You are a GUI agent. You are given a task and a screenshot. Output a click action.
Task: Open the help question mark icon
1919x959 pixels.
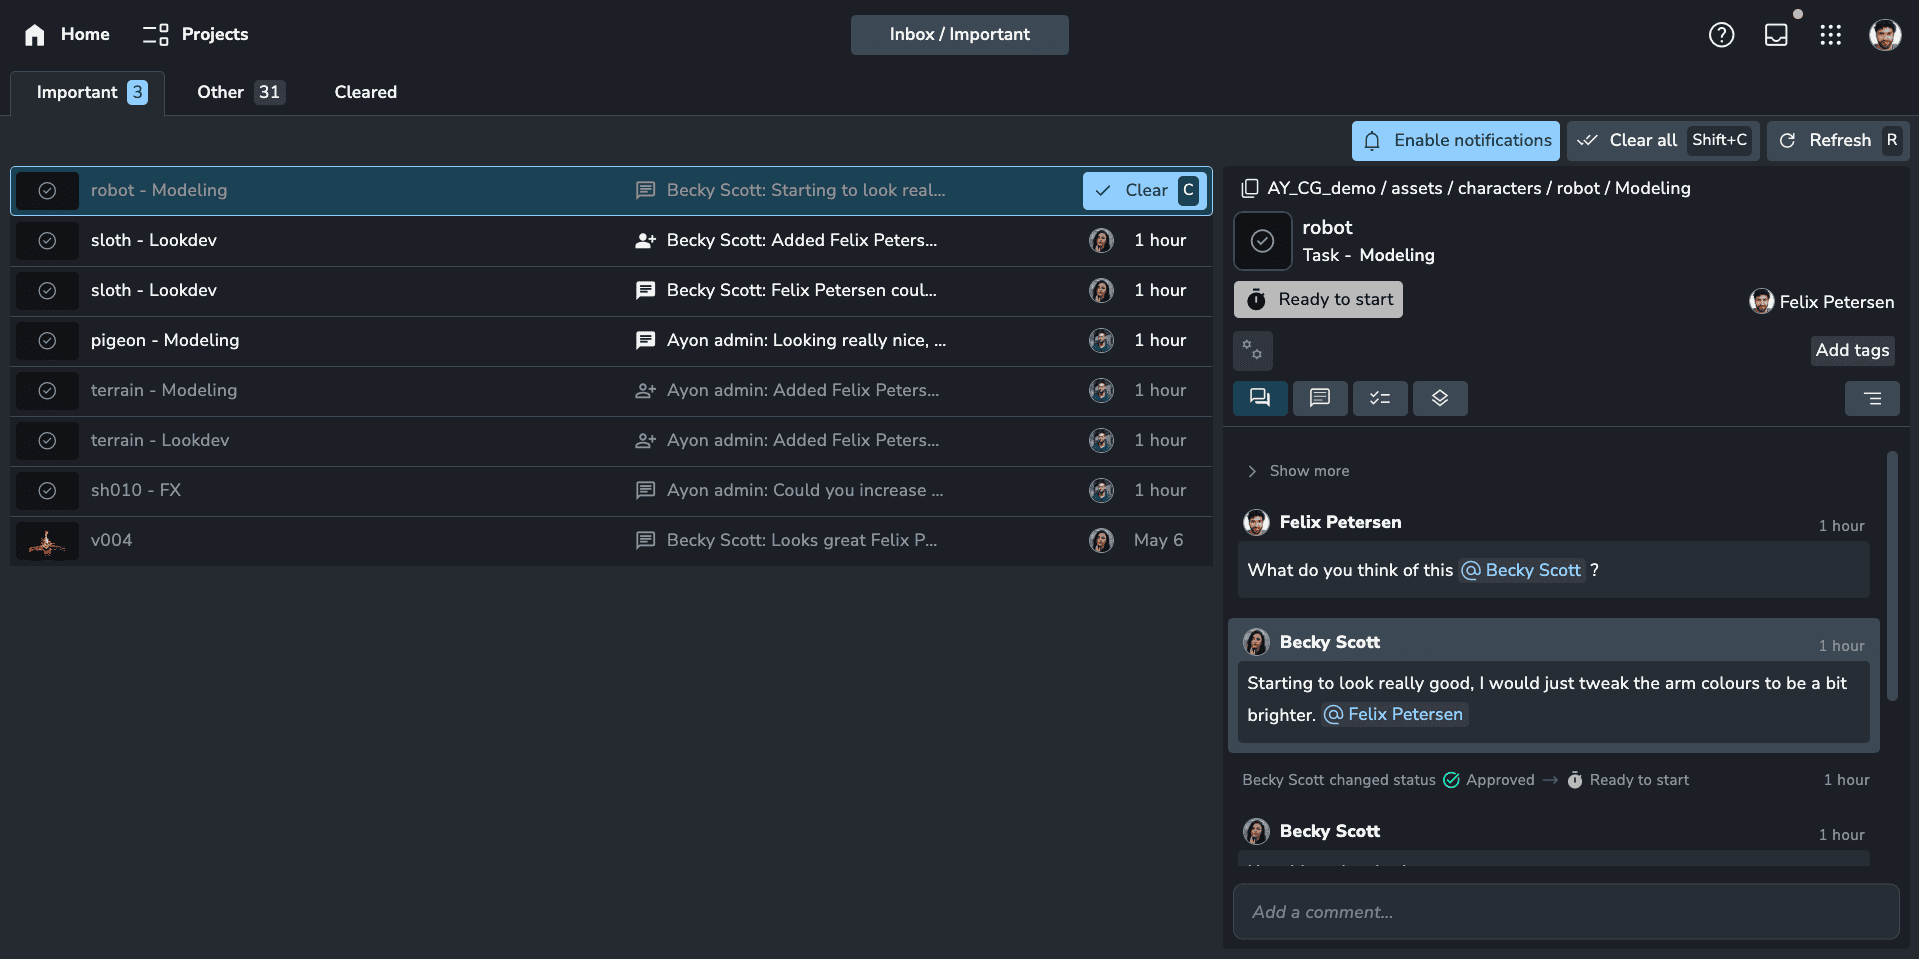(x=1721, y=35)
